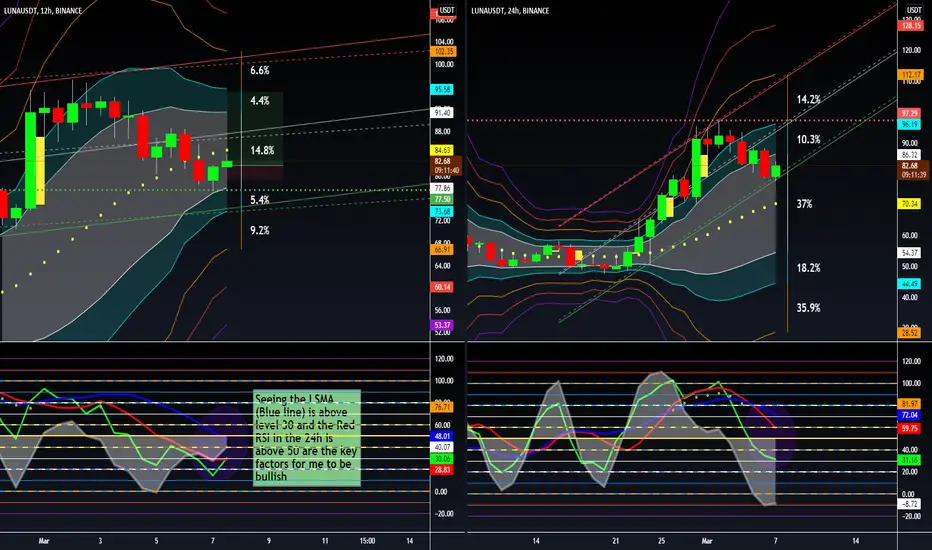The image size is (932, 550).
Task: Select the cyan 44.49 price label
Action: (909, 284)
